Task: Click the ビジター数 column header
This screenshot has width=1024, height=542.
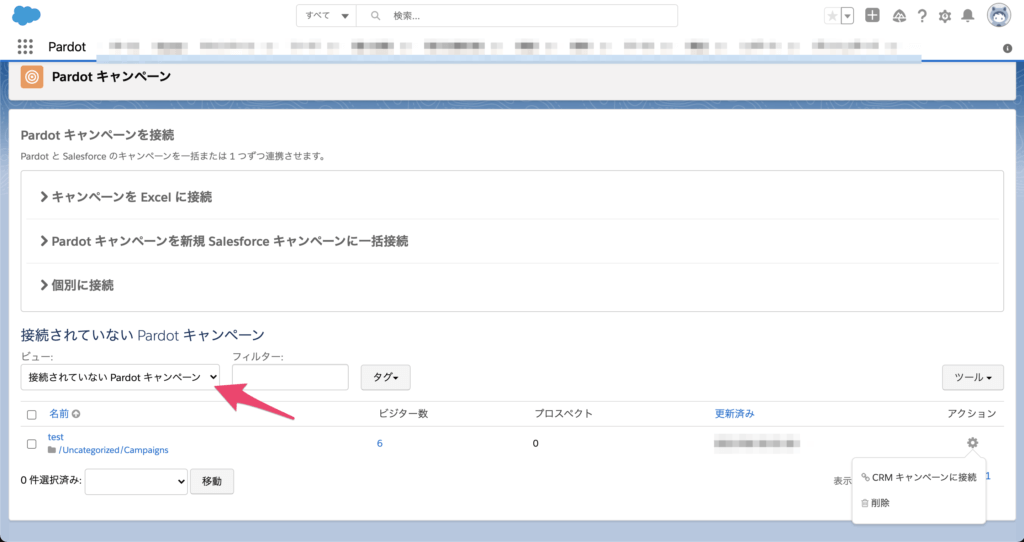Action: point(404,413)
